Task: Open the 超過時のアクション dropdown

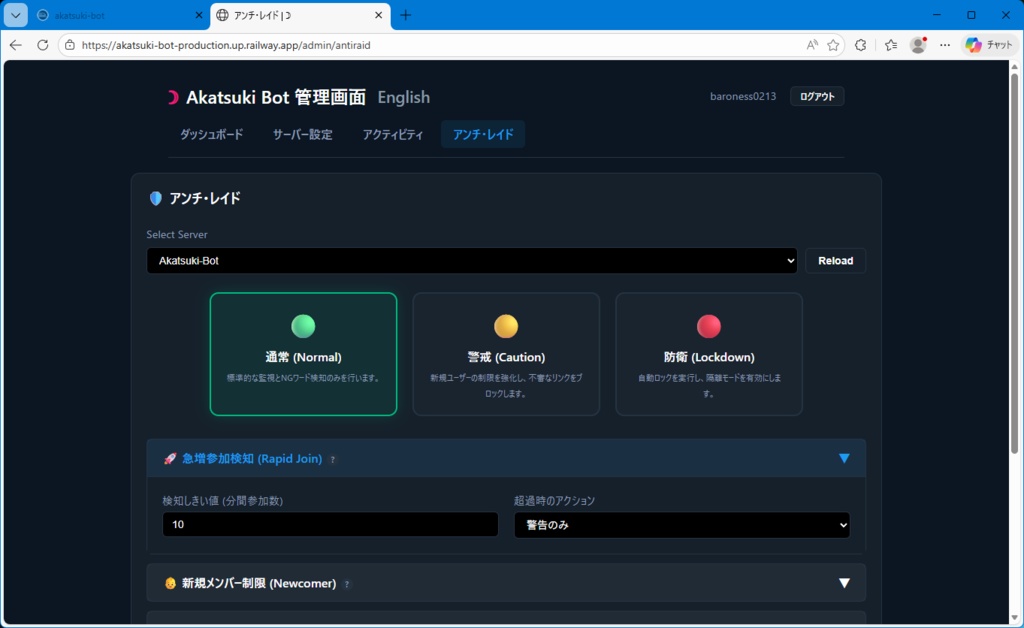Action: (x=681, y=524)
